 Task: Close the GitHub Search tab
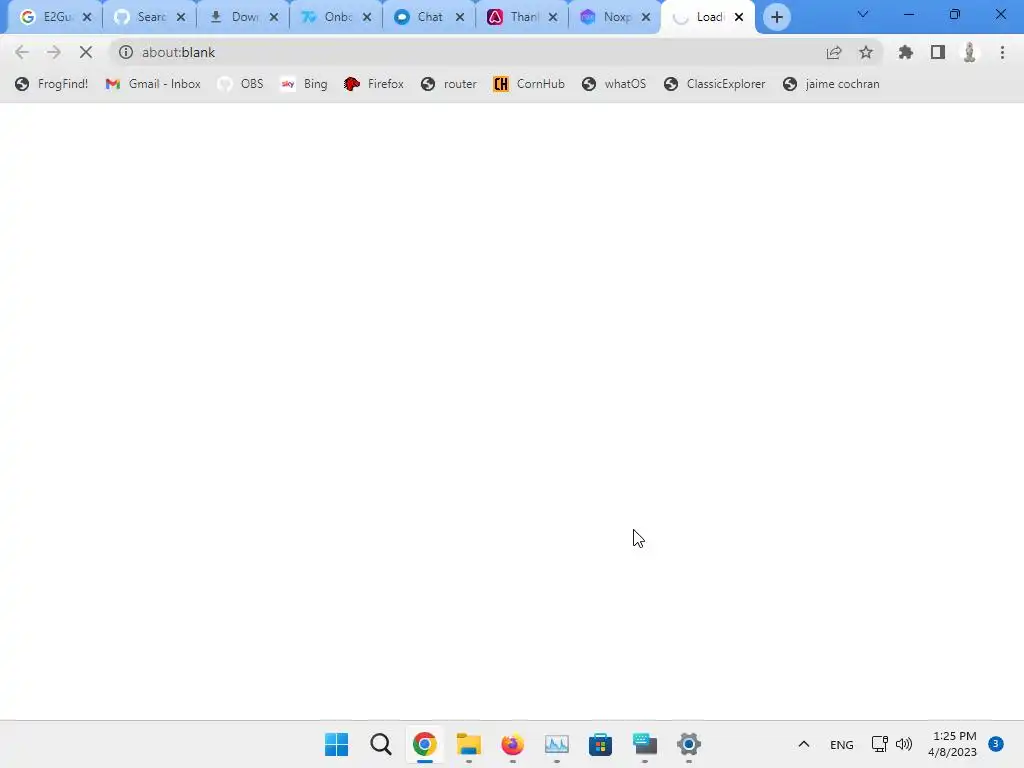[181, 17]
